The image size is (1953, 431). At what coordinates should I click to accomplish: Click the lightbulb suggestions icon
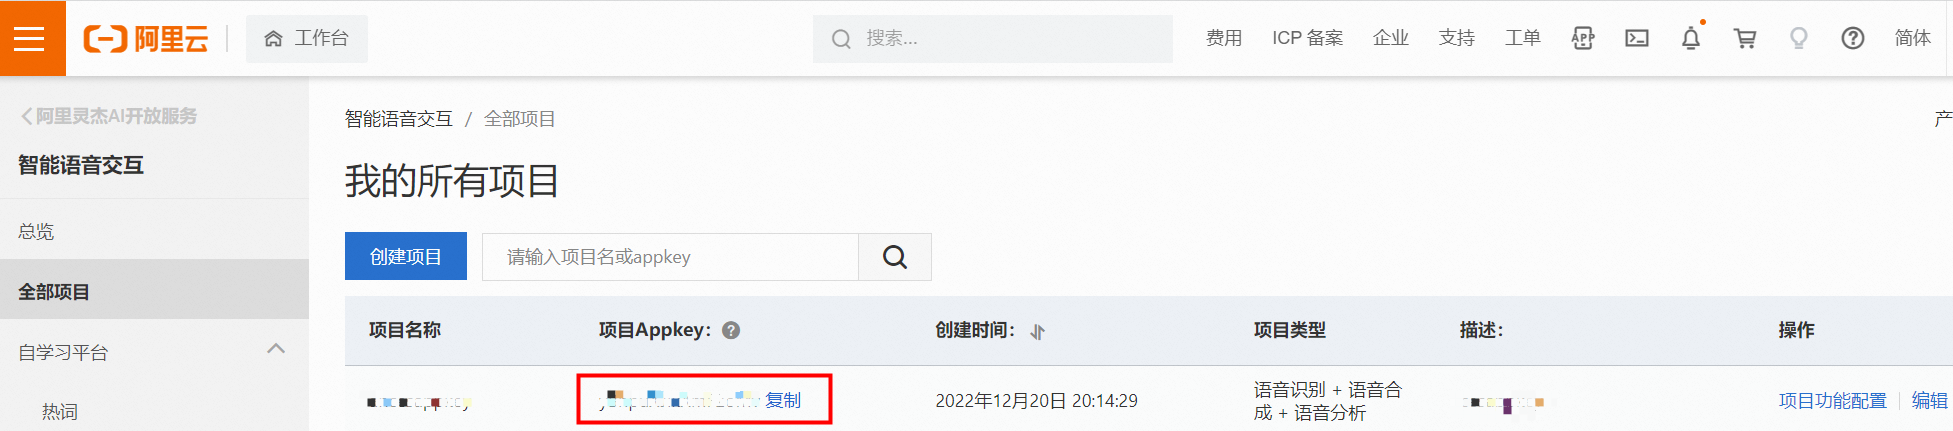[1799, 38]
